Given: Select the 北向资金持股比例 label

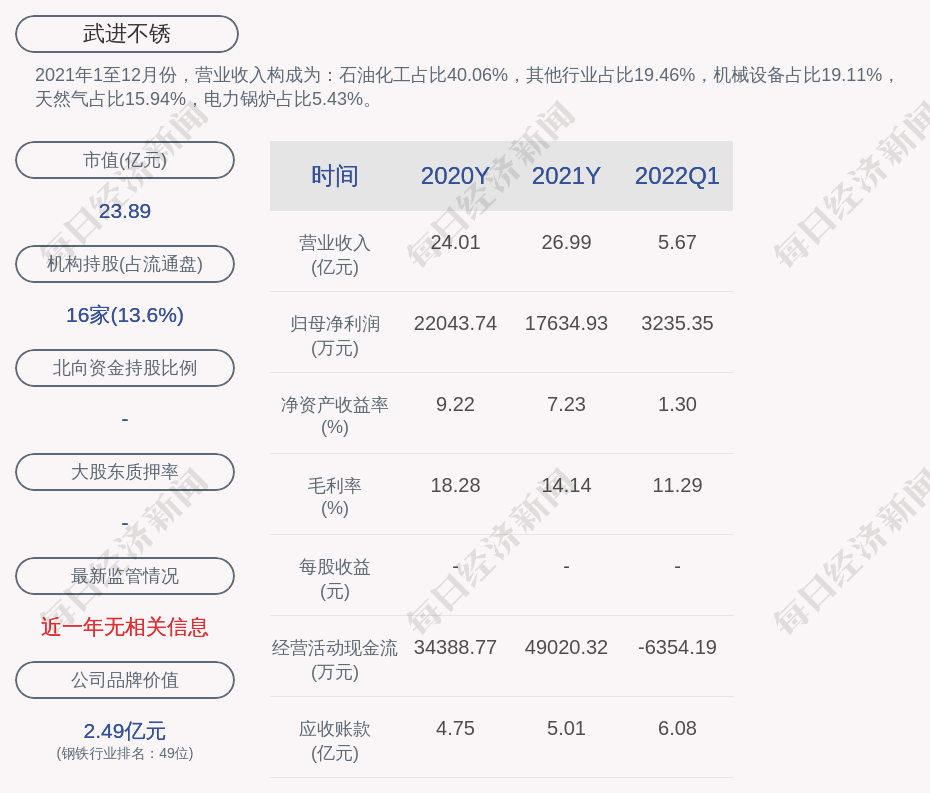Looking at the screenshot, I should (x=125, y=368).
